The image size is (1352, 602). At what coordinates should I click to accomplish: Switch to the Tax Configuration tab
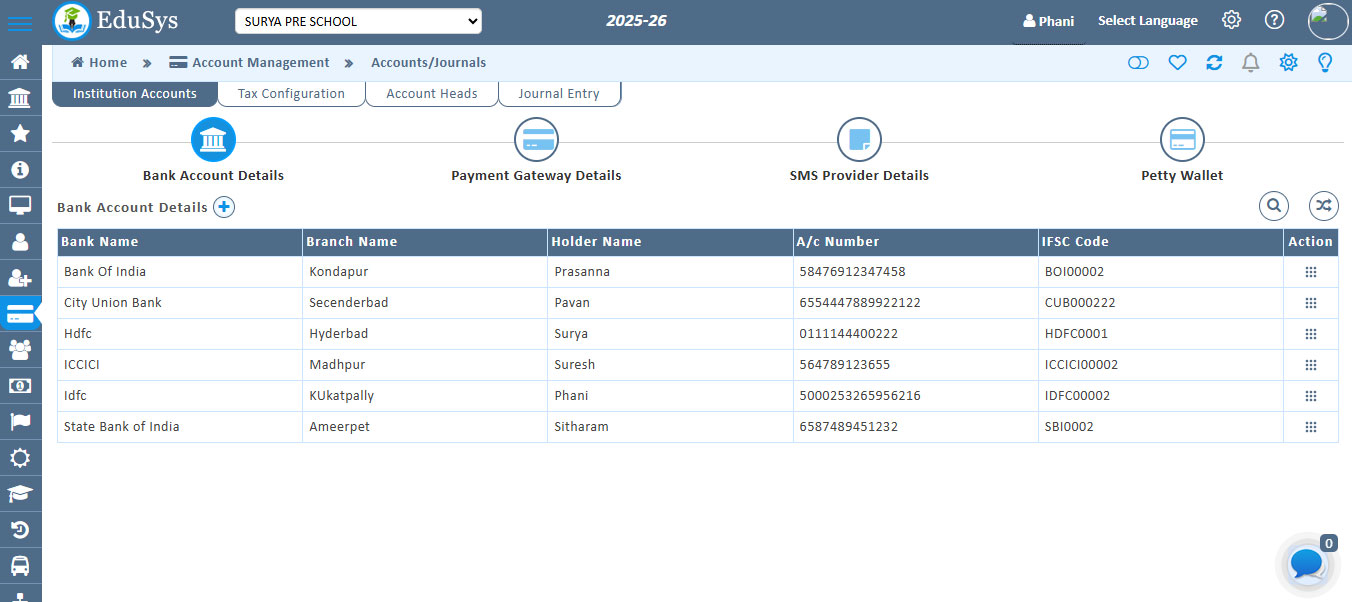291,94
